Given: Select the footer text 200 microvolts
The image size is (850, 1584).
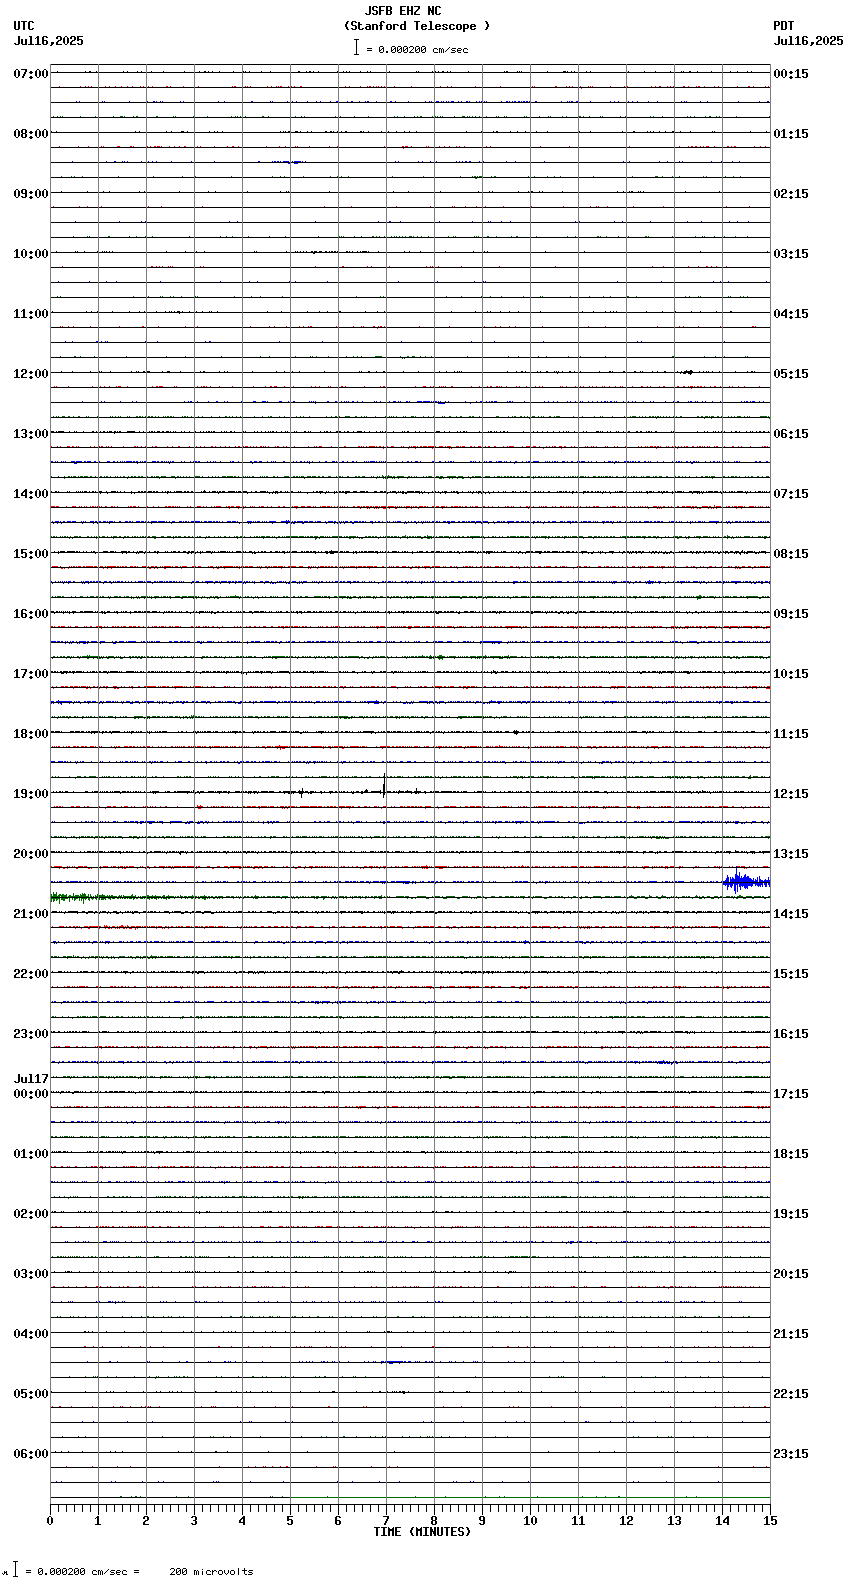Looking at the screenshot, I should (x=211, y=1572).
